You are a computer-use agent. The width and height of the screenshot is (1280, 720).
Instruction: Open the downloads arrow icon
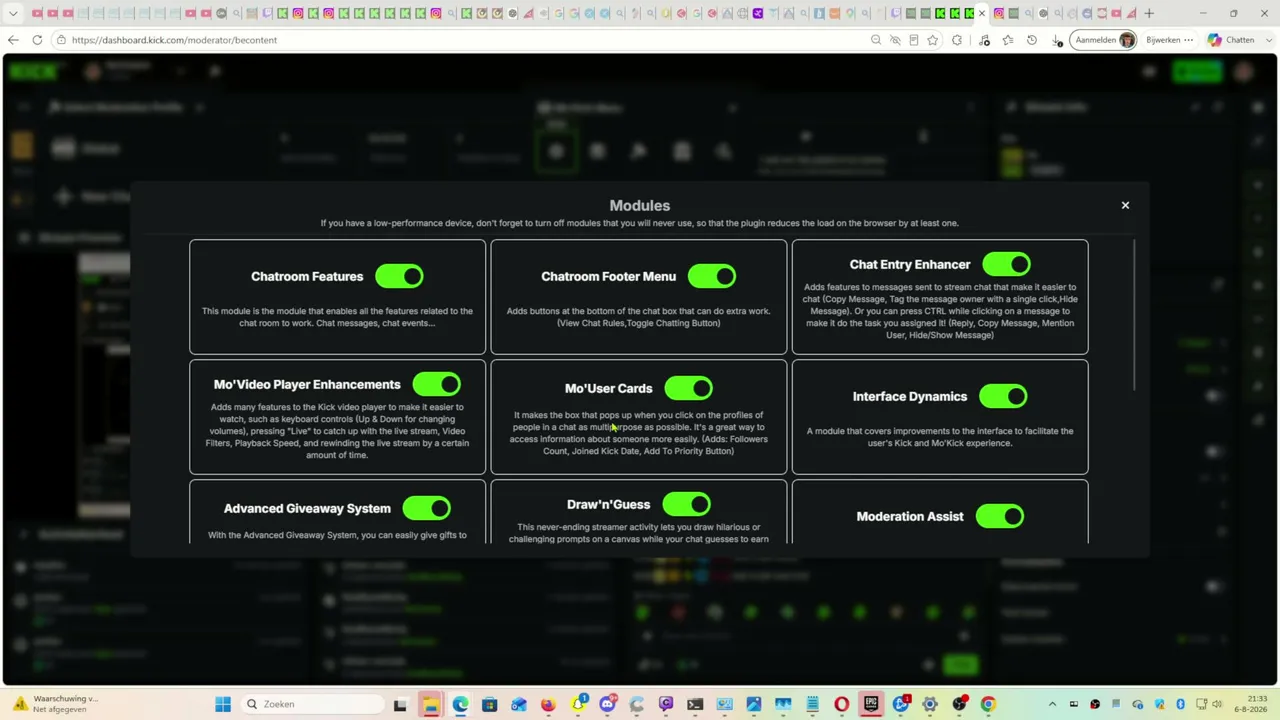pyautogui.click(x=1057, y=40)
